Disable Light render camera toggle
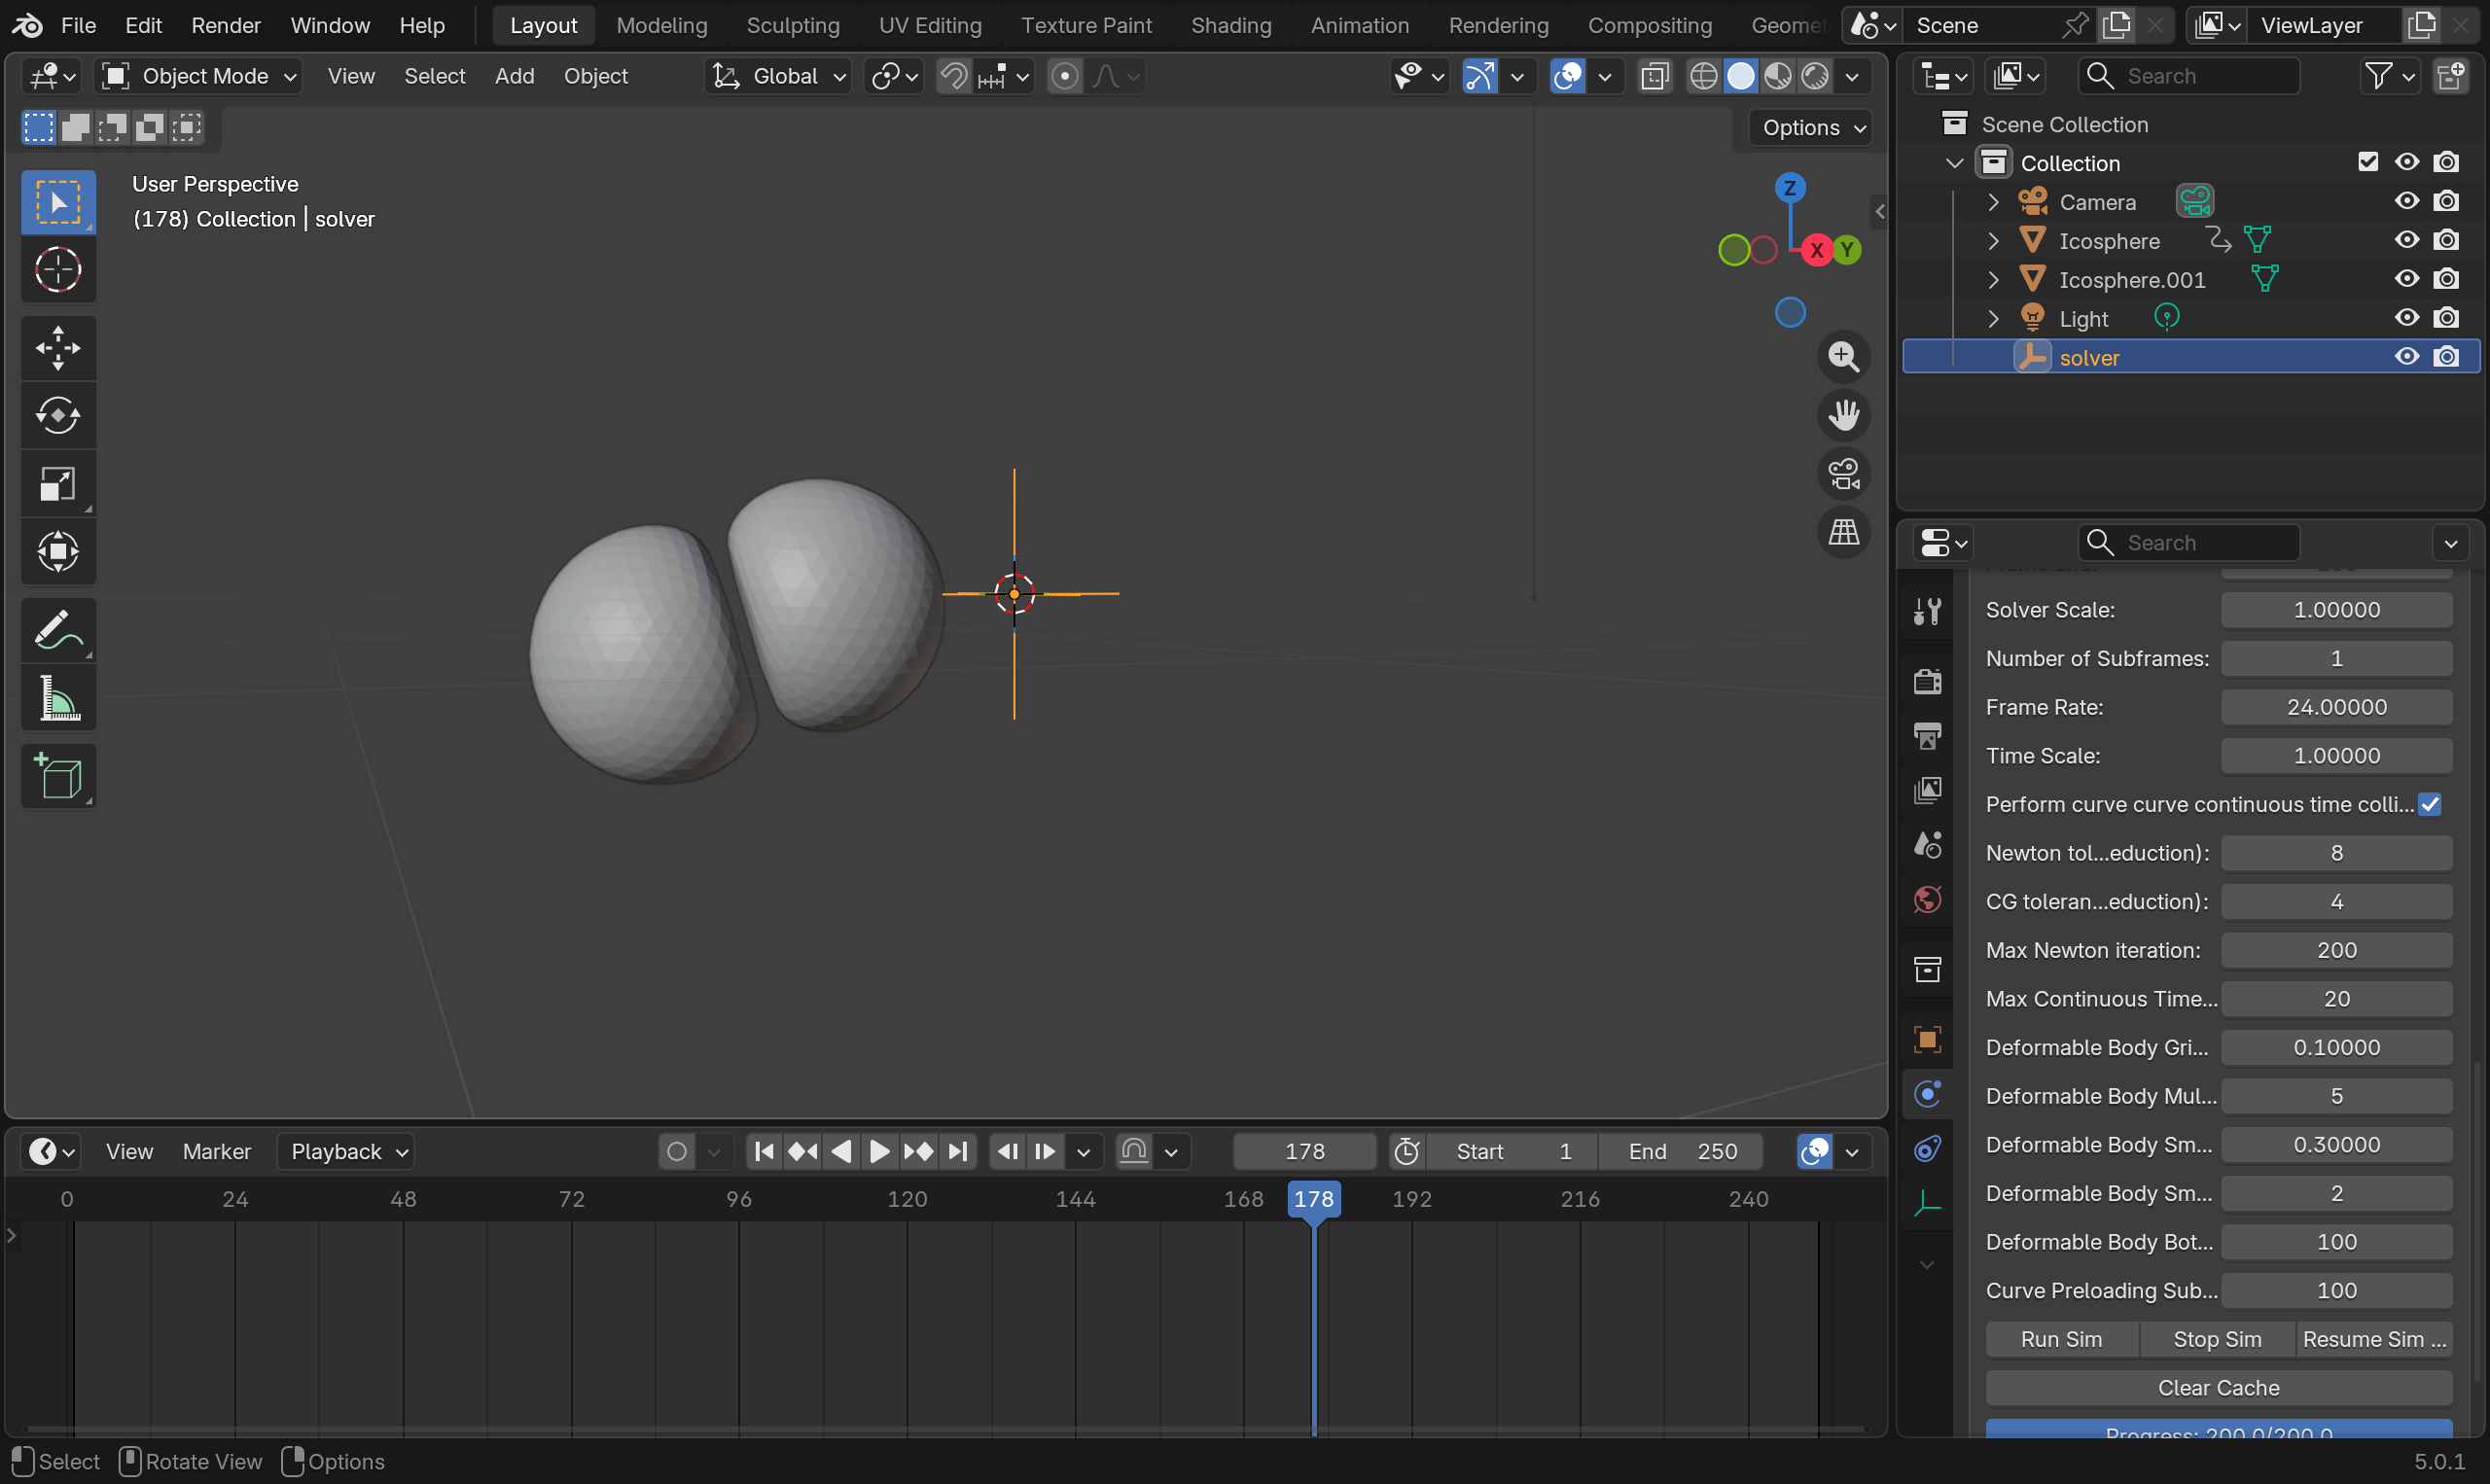Image resolution: width=2490 pixels, height=1484 pixels. click(x=2446, y=318)
